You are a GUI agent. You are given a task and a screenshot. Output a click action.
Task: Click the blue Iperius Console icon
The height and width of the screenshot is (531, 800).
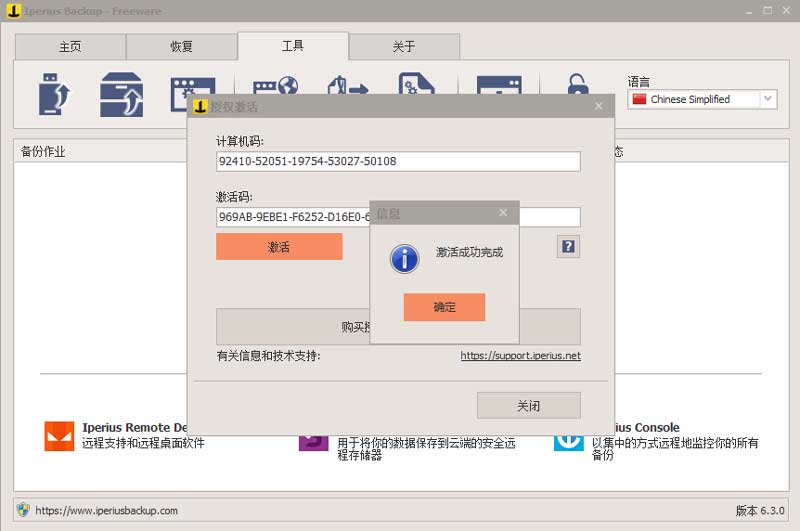pyautogui.click(x=569, y=443)
